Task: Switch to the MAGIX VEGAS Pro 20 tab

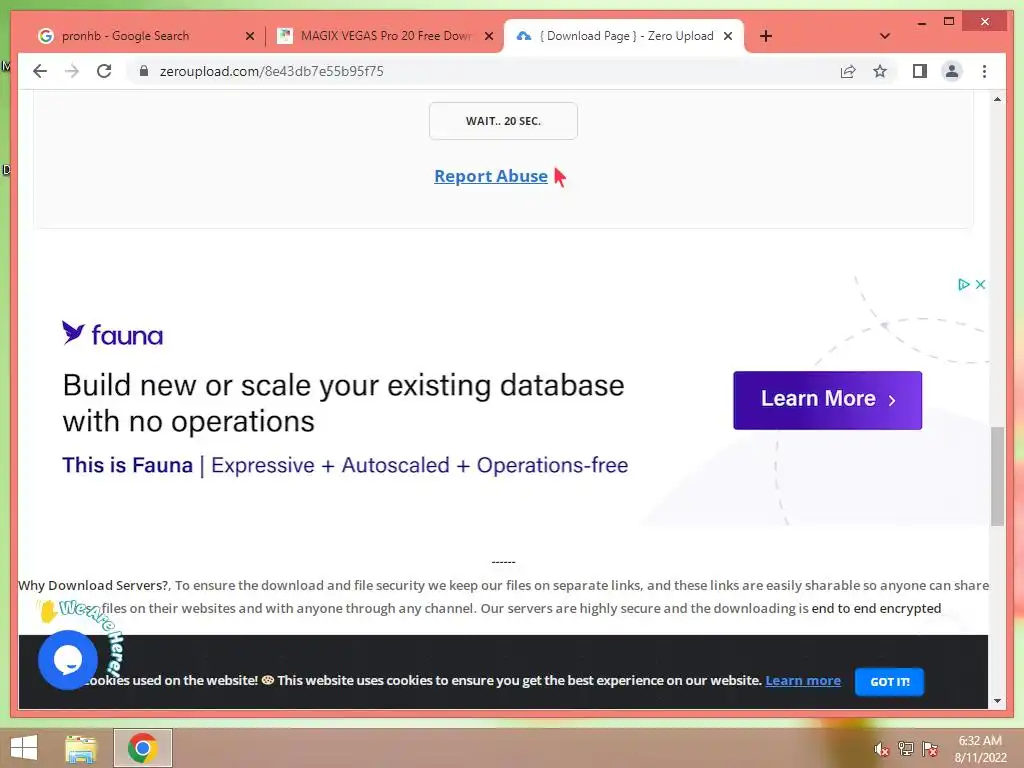Action: click(385, 36)
